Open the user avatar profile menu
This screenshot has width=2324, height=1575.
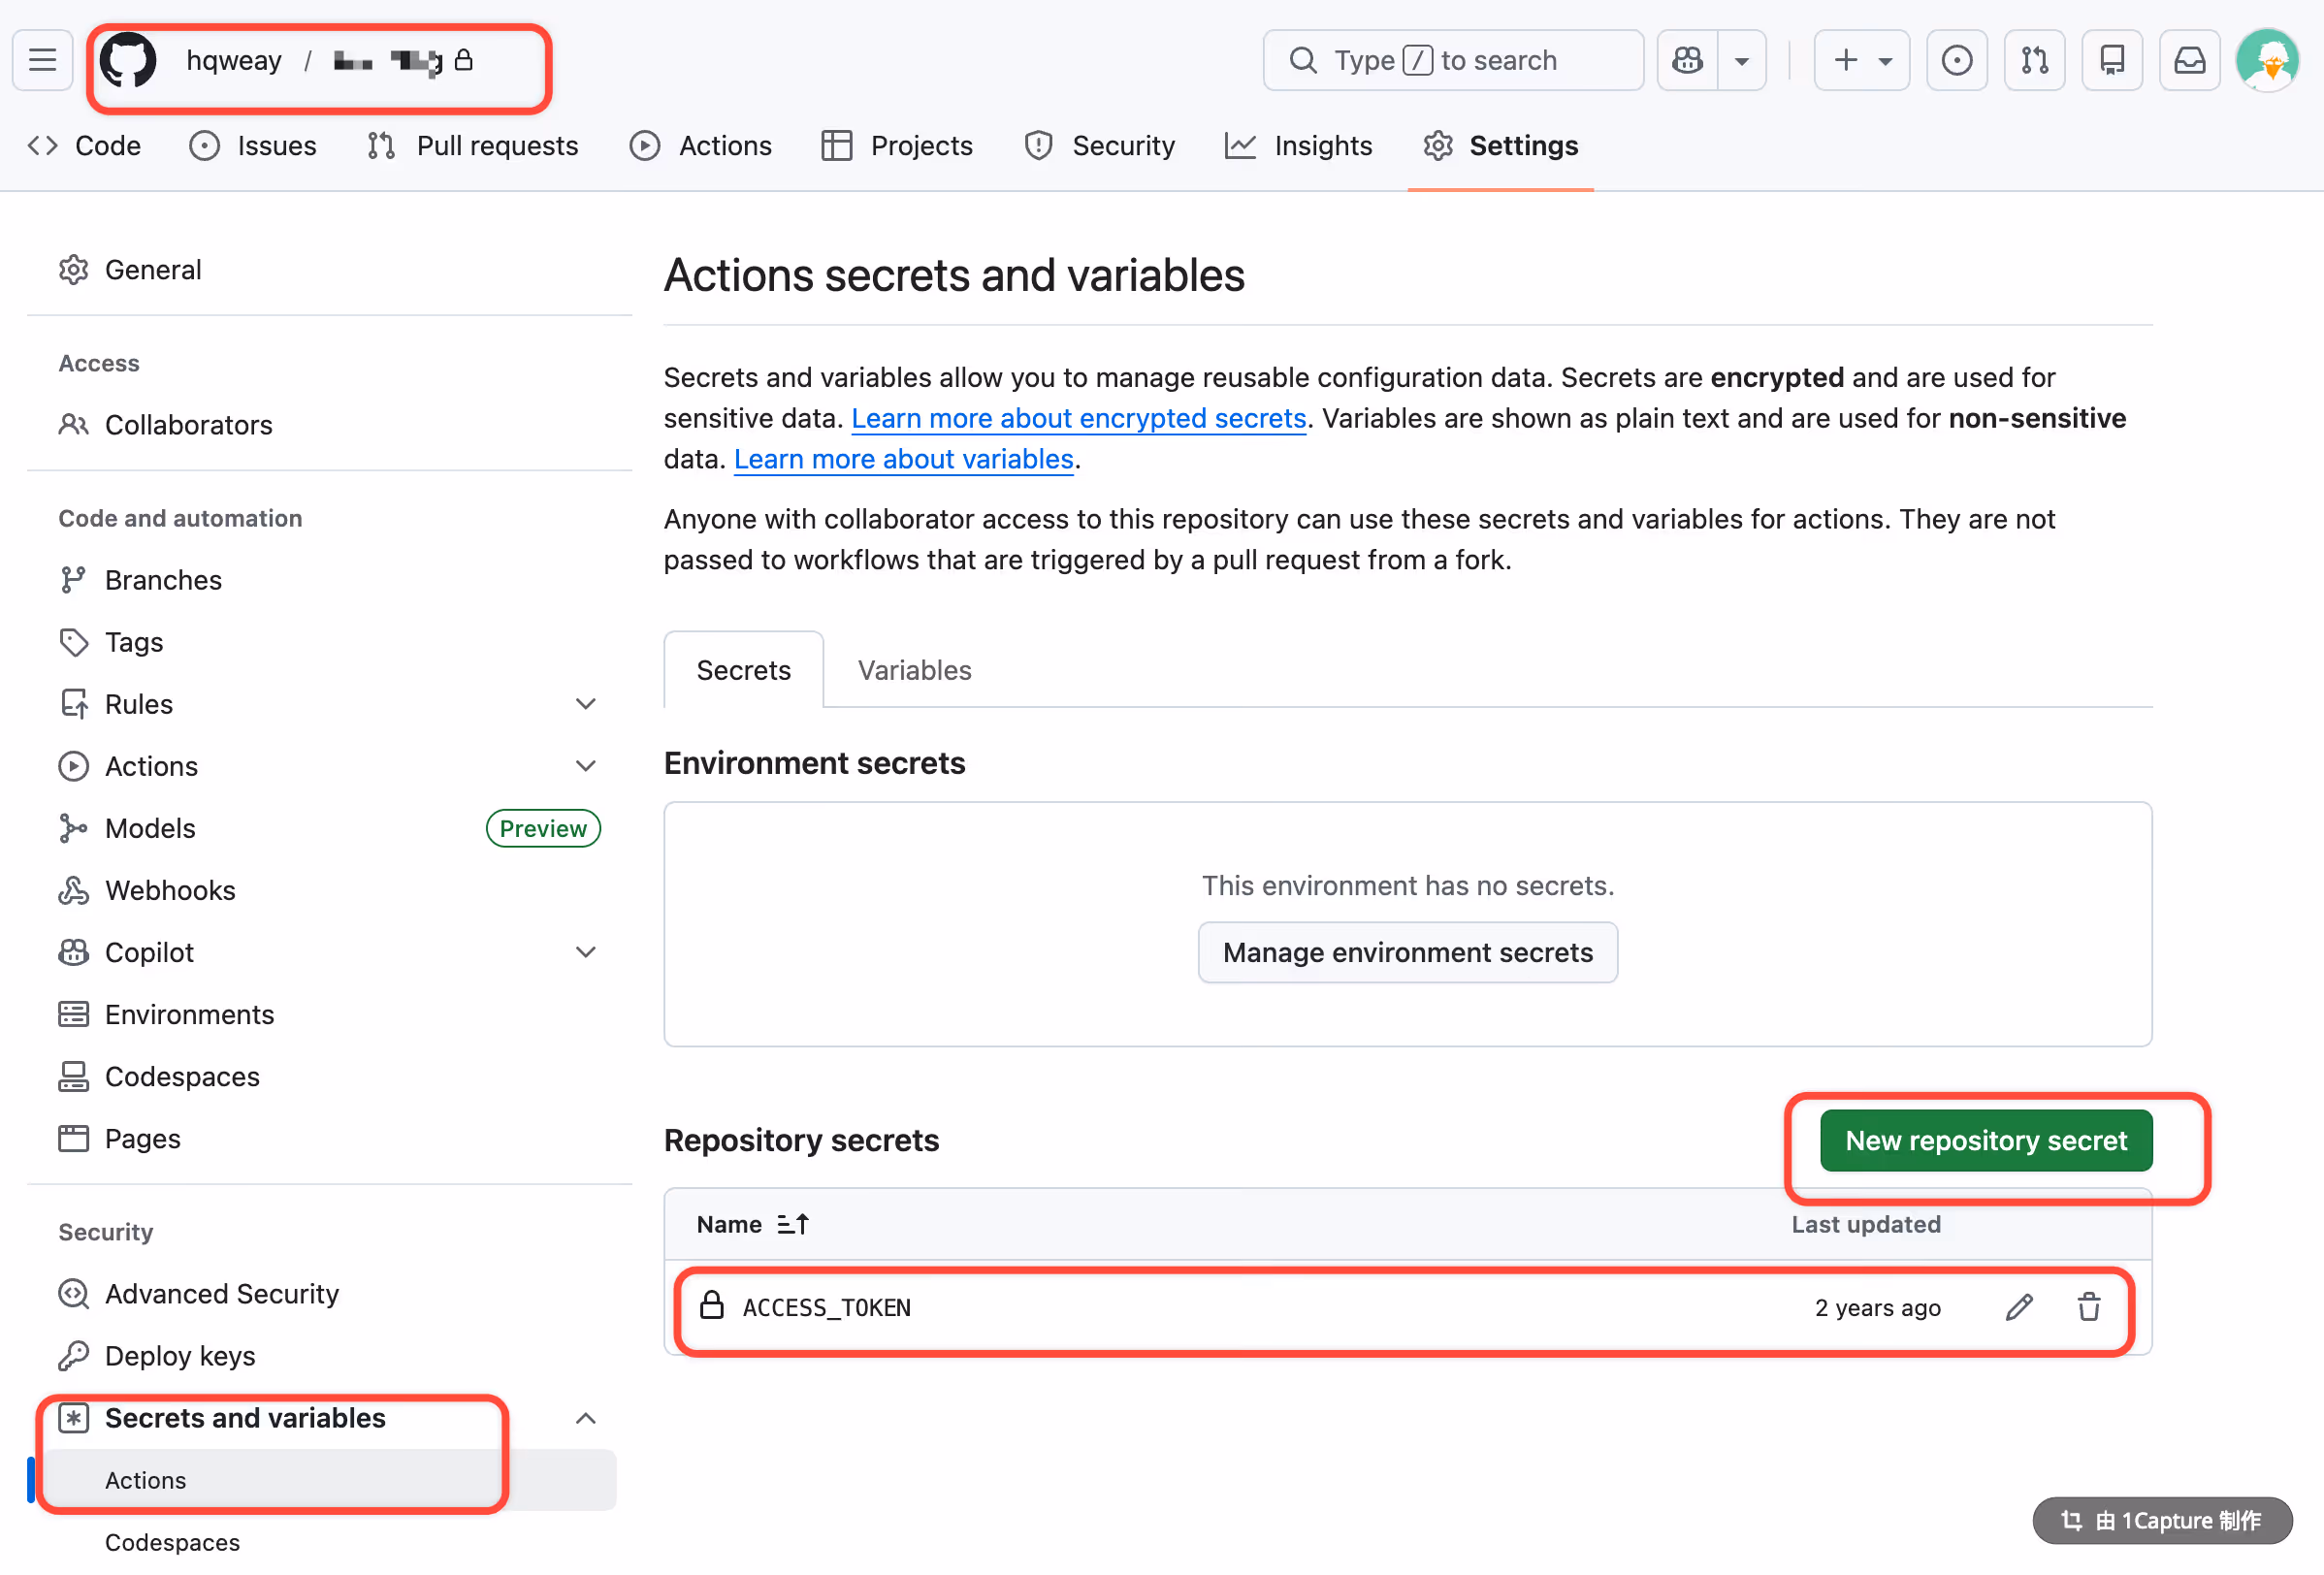tap(2267, 61)
